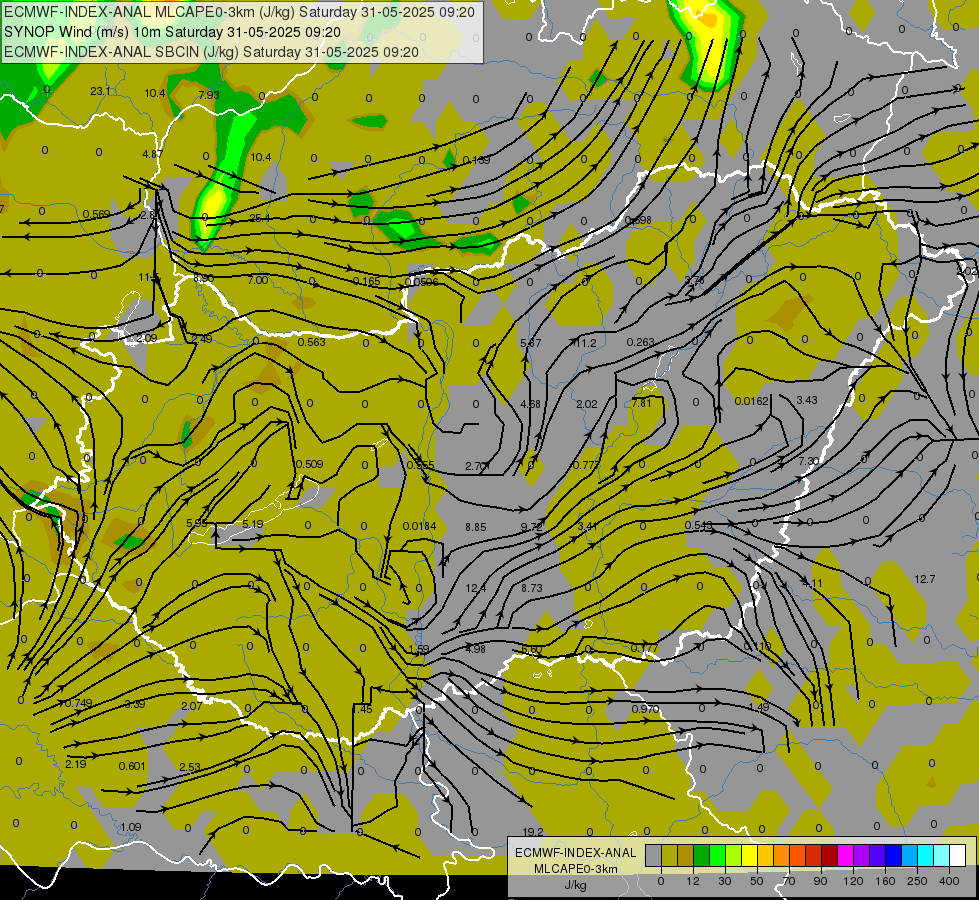The image size is (979, 900).
Task: Click the map value 0.509
Action: click(x=310, y=464)
